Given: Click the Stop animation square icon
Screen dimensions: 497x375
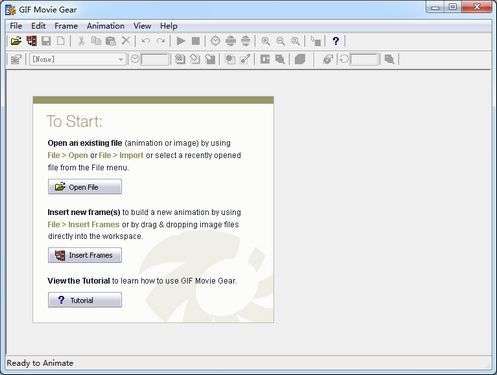Looking at the screenshot, I should [x=196, y=41].
